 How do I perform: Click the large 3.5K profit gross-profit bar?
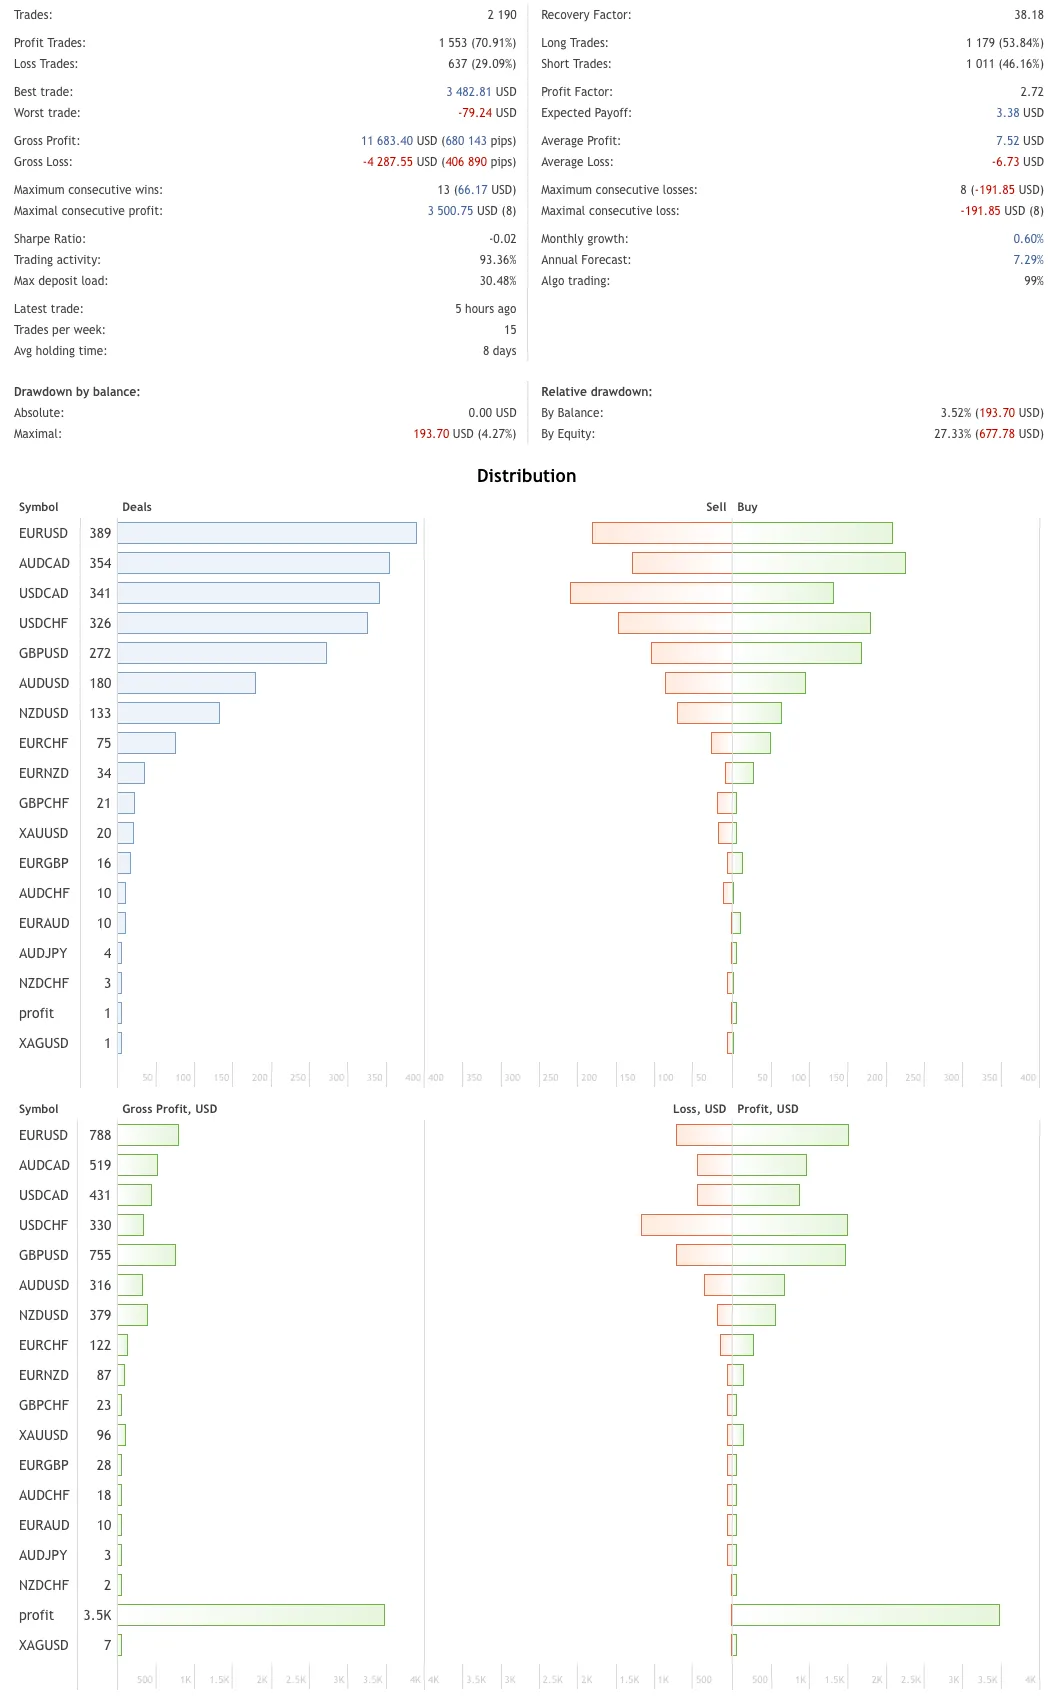click(251, 1615)
